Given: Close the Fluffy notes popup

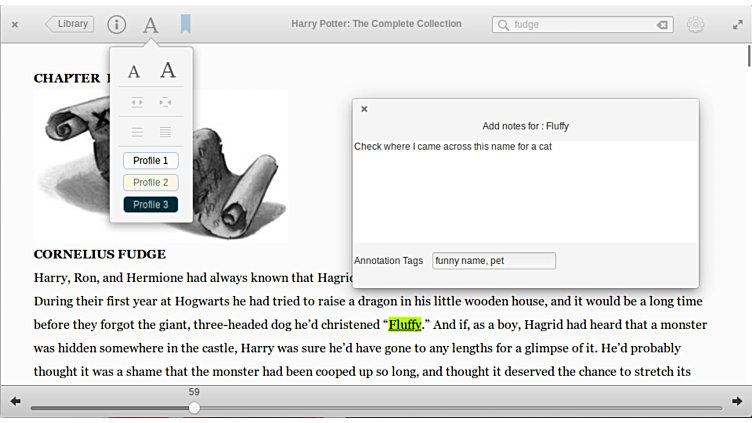Looking at the screenshot, I should (364, 109).
